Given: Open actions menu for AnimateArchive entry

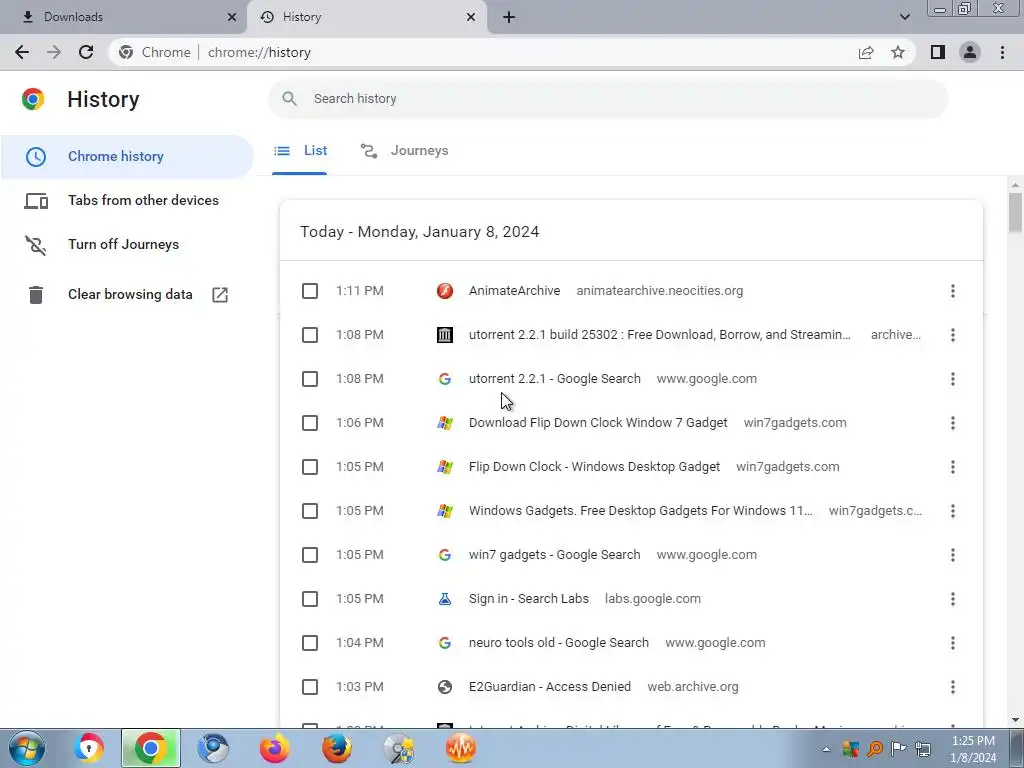Looking at the screenshot, I should pyautogui.click(x=953, y=291).
